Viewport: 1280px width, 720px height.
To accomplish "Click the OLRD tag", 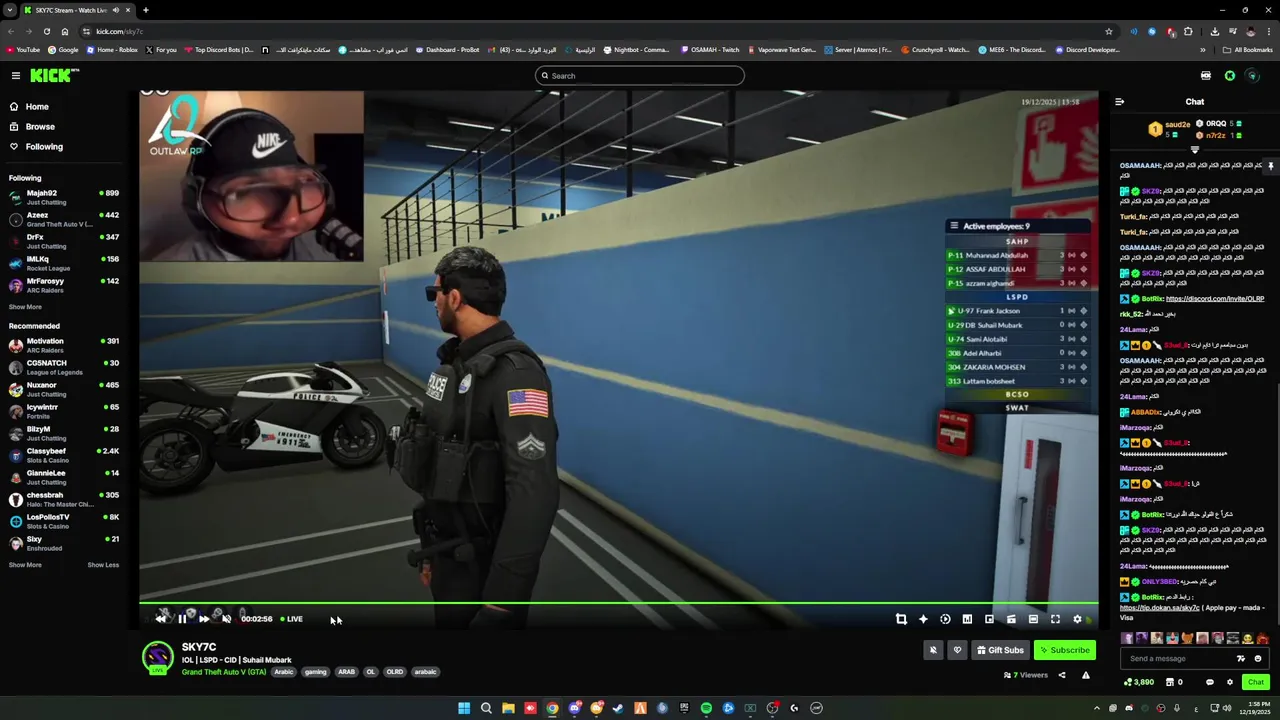I will pos(395,672).
